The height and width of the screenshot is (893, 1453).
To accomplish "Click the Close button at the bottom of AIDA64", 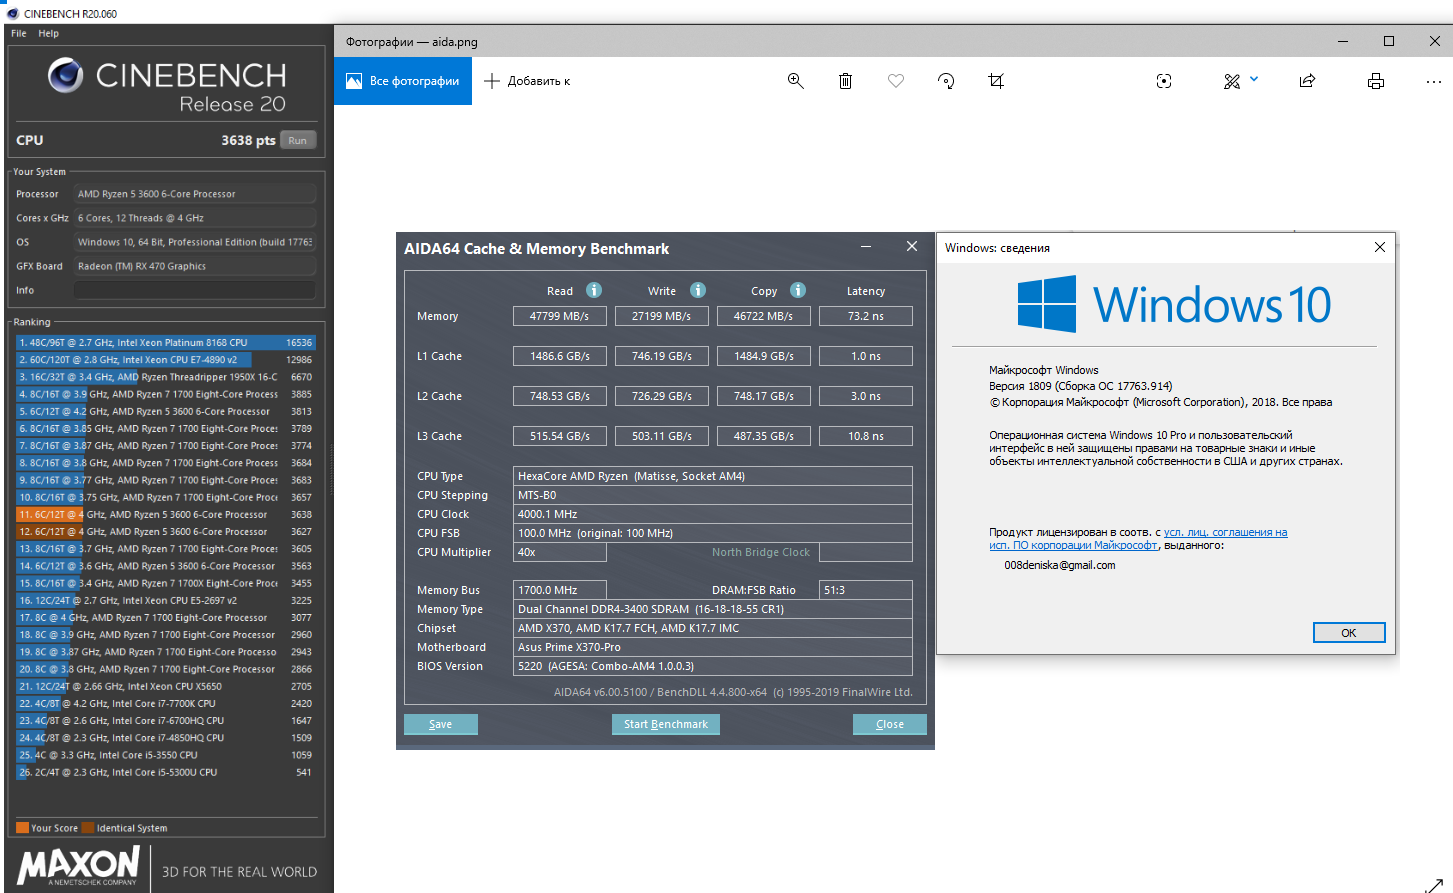I will (890, 724).
